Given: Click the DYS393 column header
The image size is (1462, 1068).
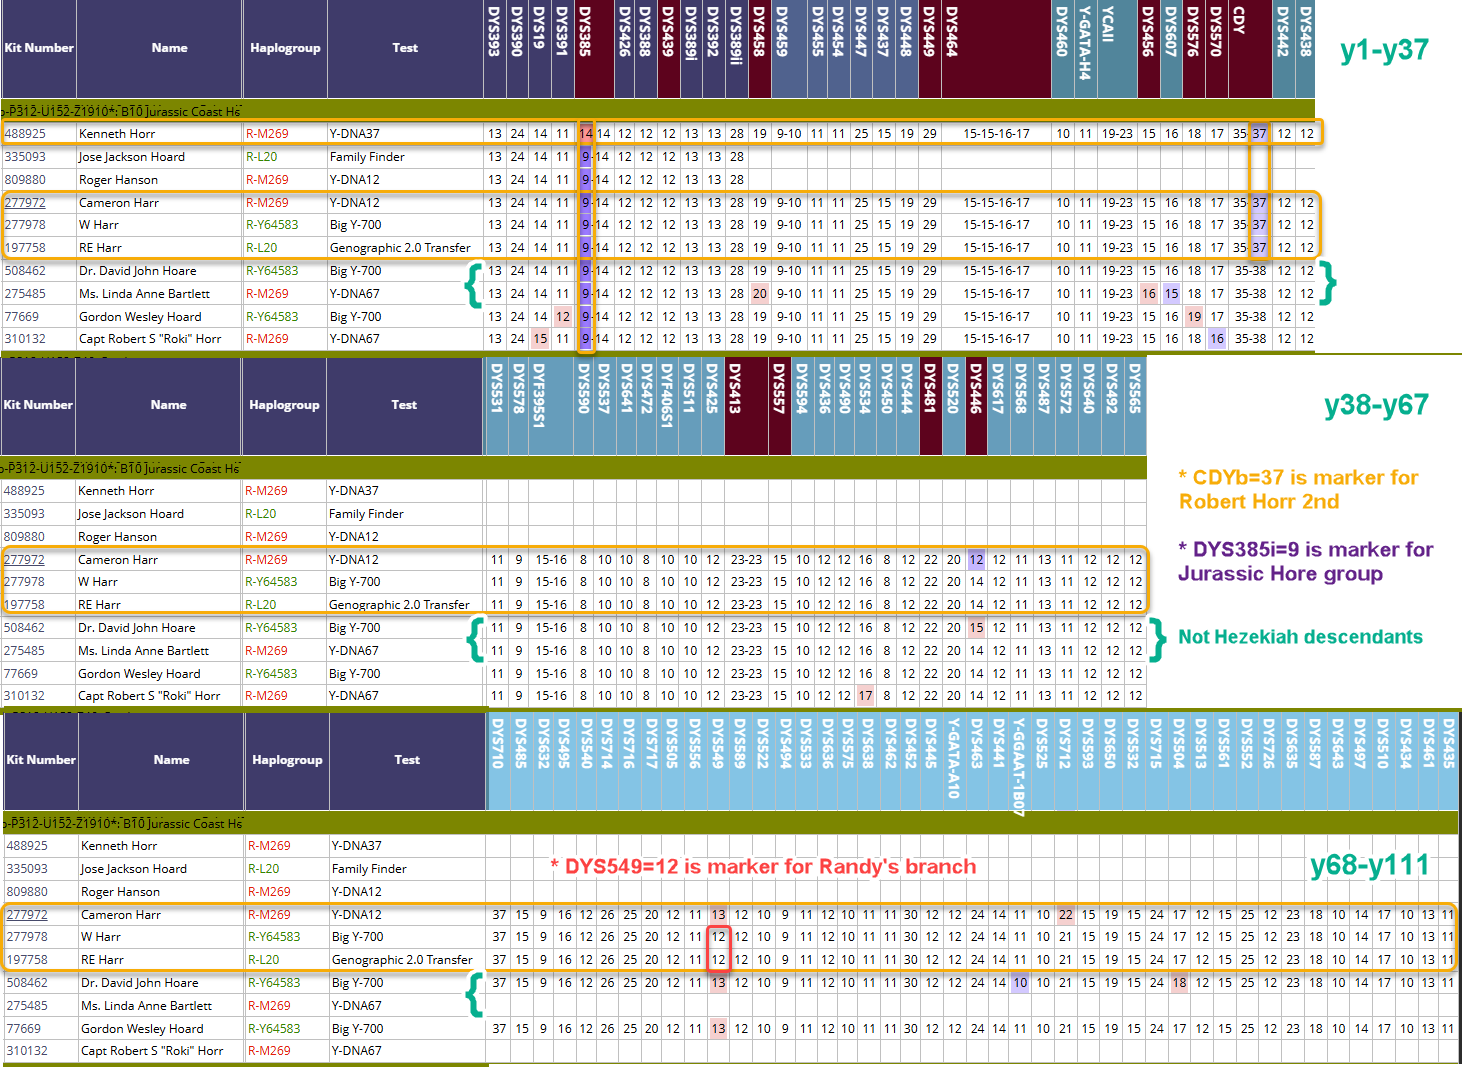Looking at the screenshot, I should pos(494,48).
